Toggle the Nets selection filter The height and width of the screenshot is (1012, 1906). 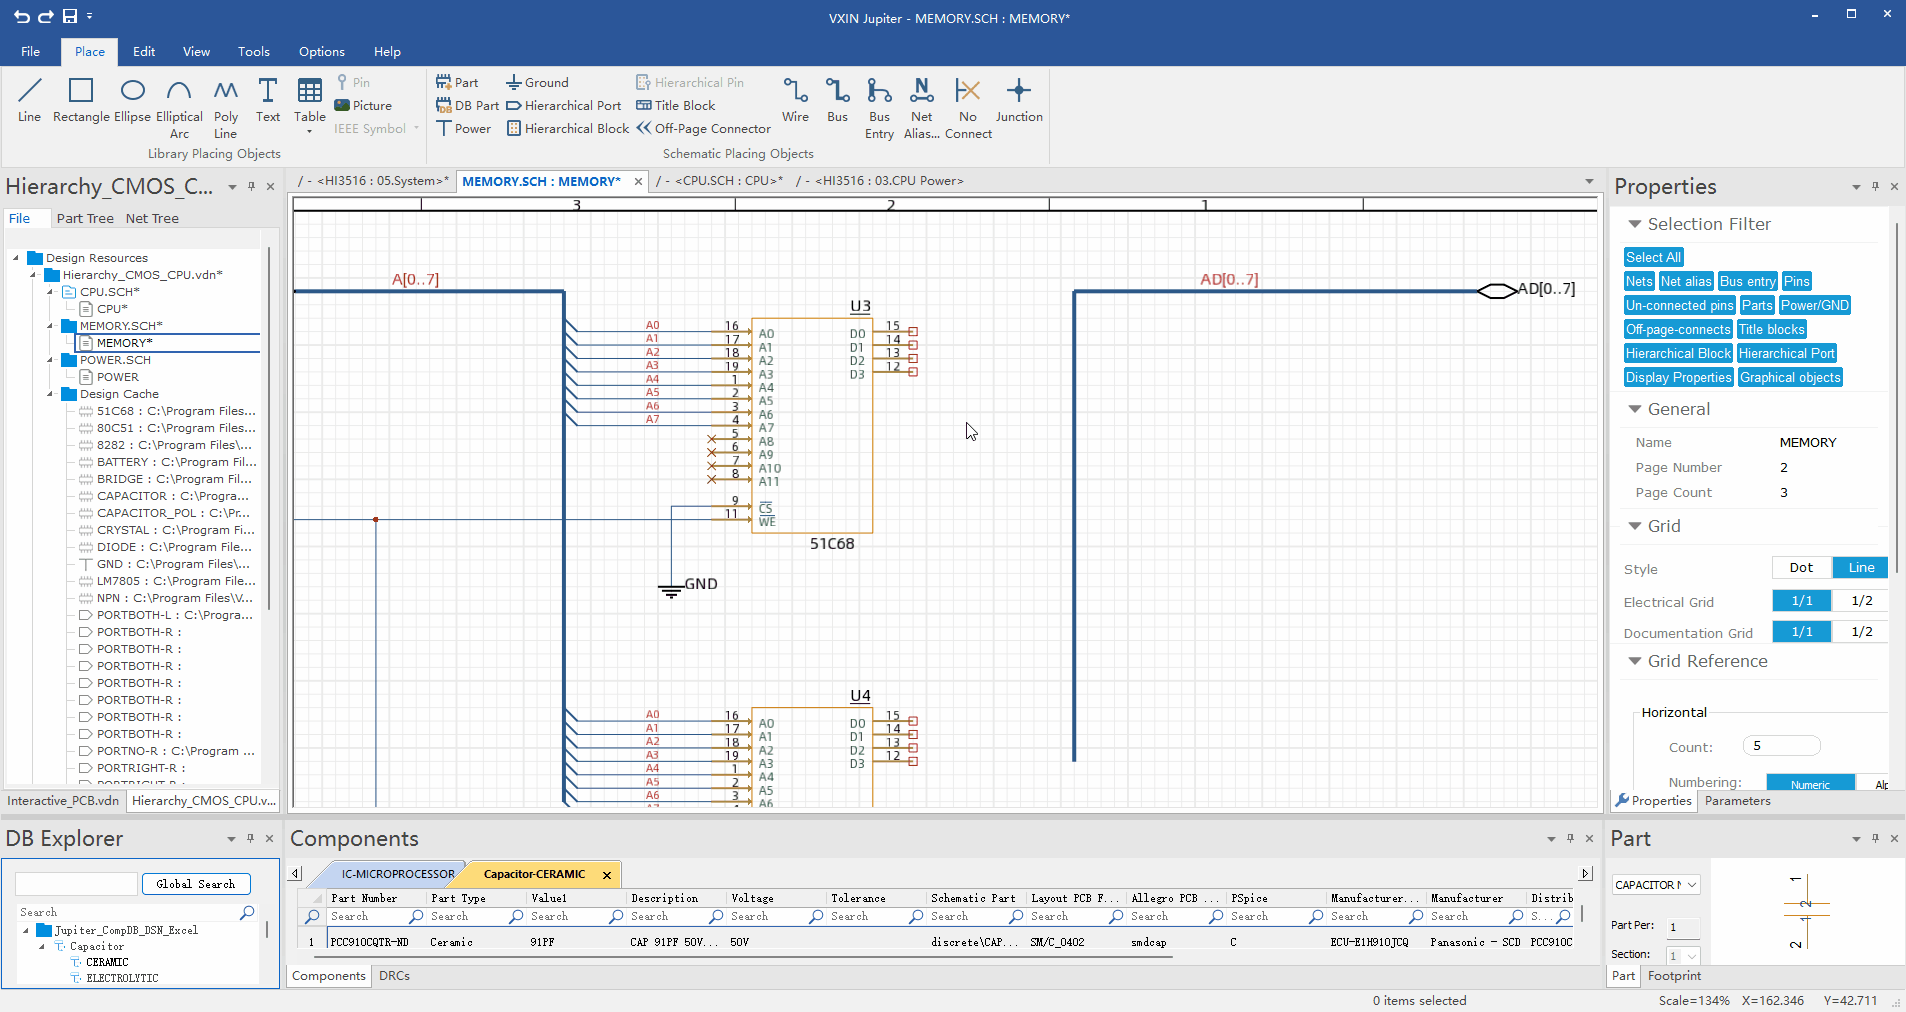(1639, 282)
